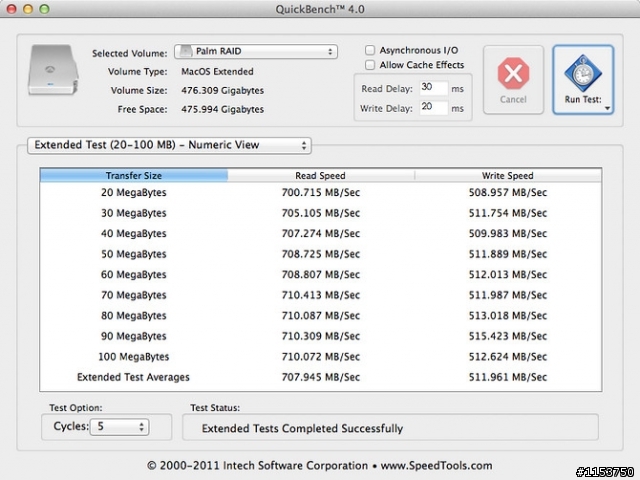The width and height of the screenshot is (640, 480).
Task: Click the Read Speed column header
Action: 320,176
